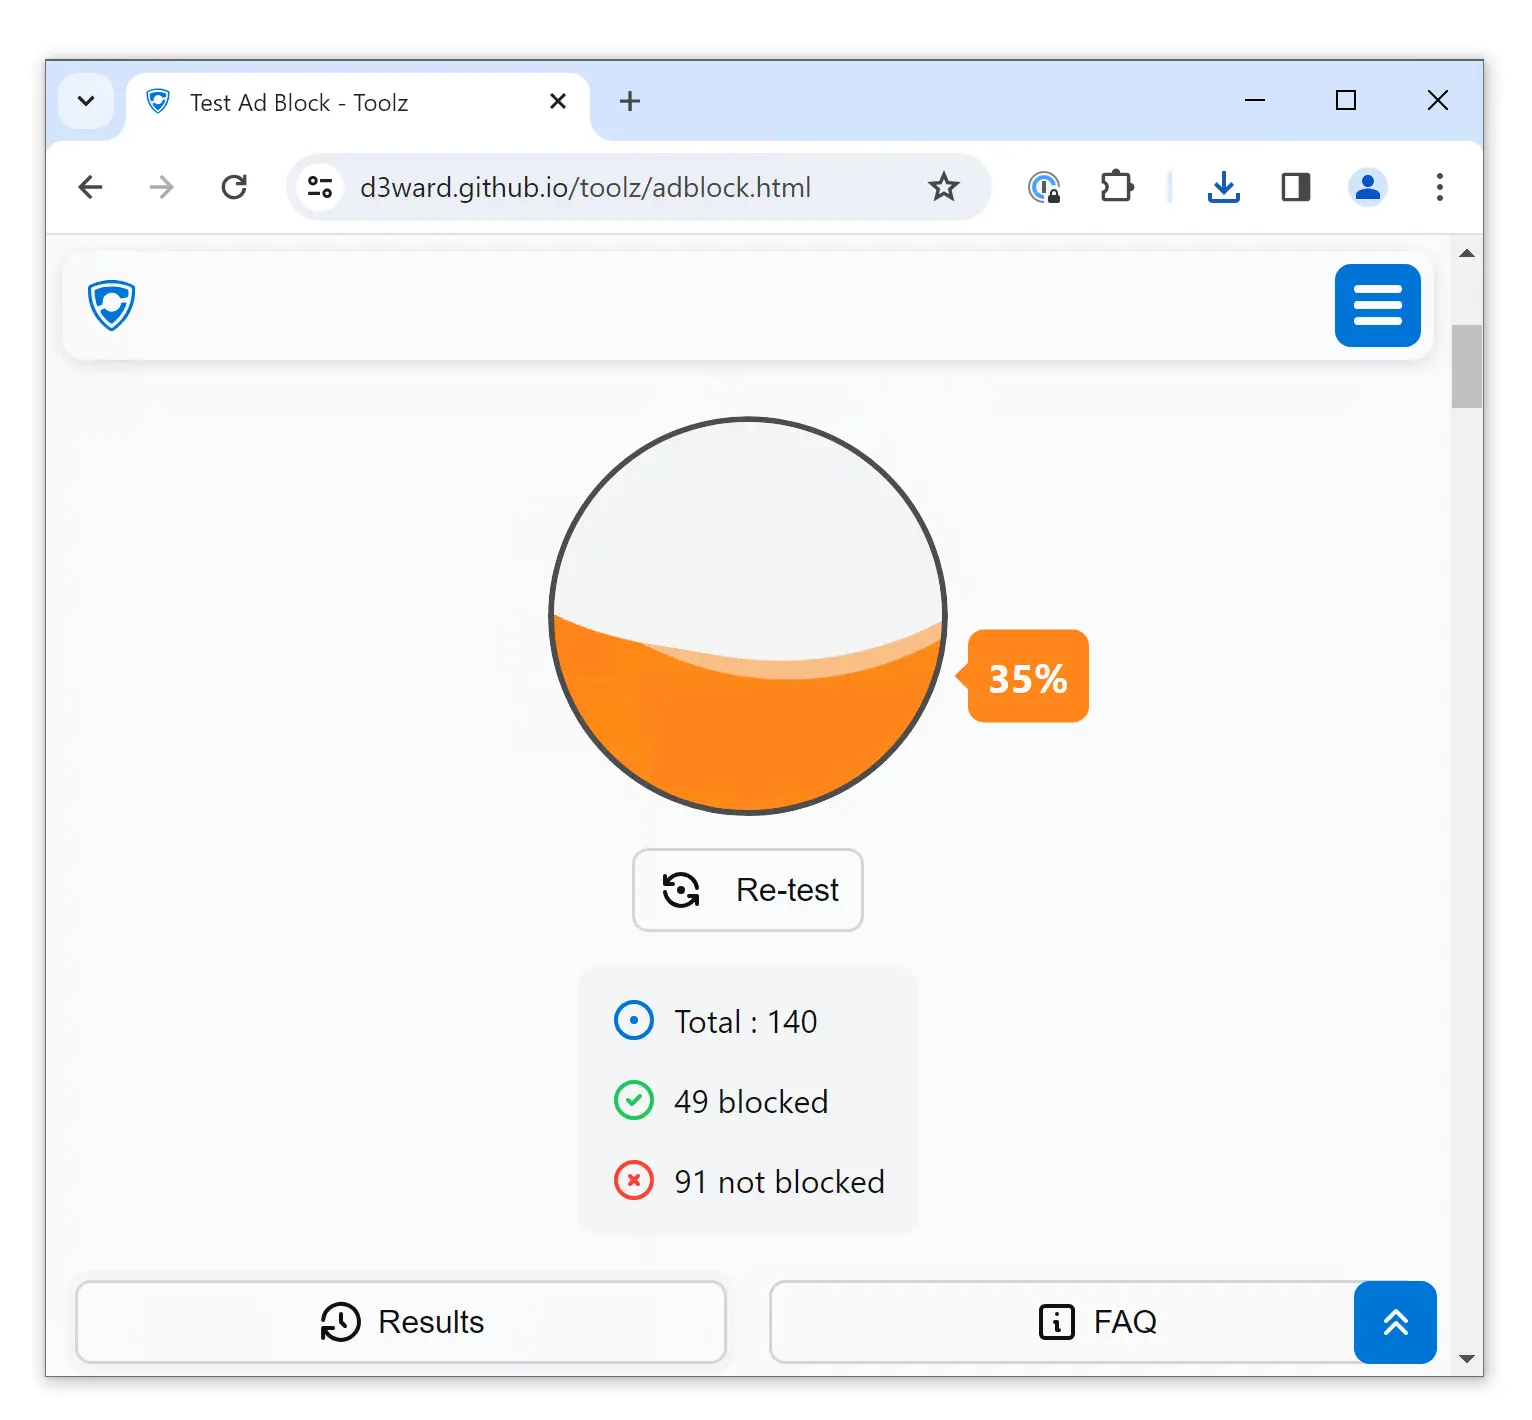
Task: Click the Toolz shield logo
Action: pyautogui.click(x=111, y=305)
